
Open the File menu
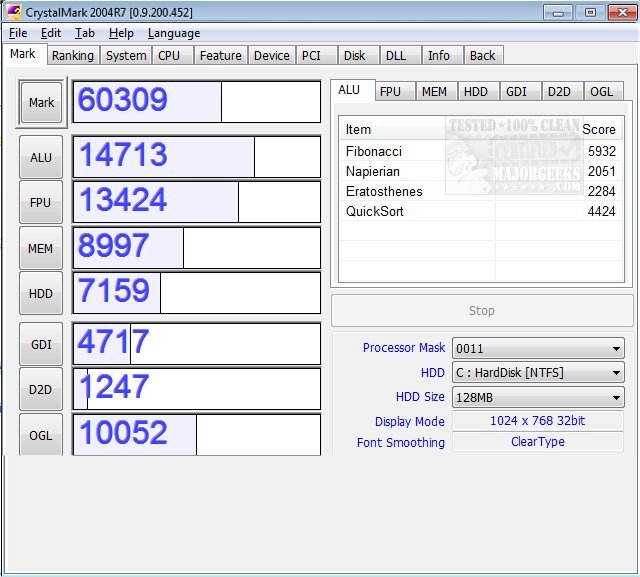18,33
